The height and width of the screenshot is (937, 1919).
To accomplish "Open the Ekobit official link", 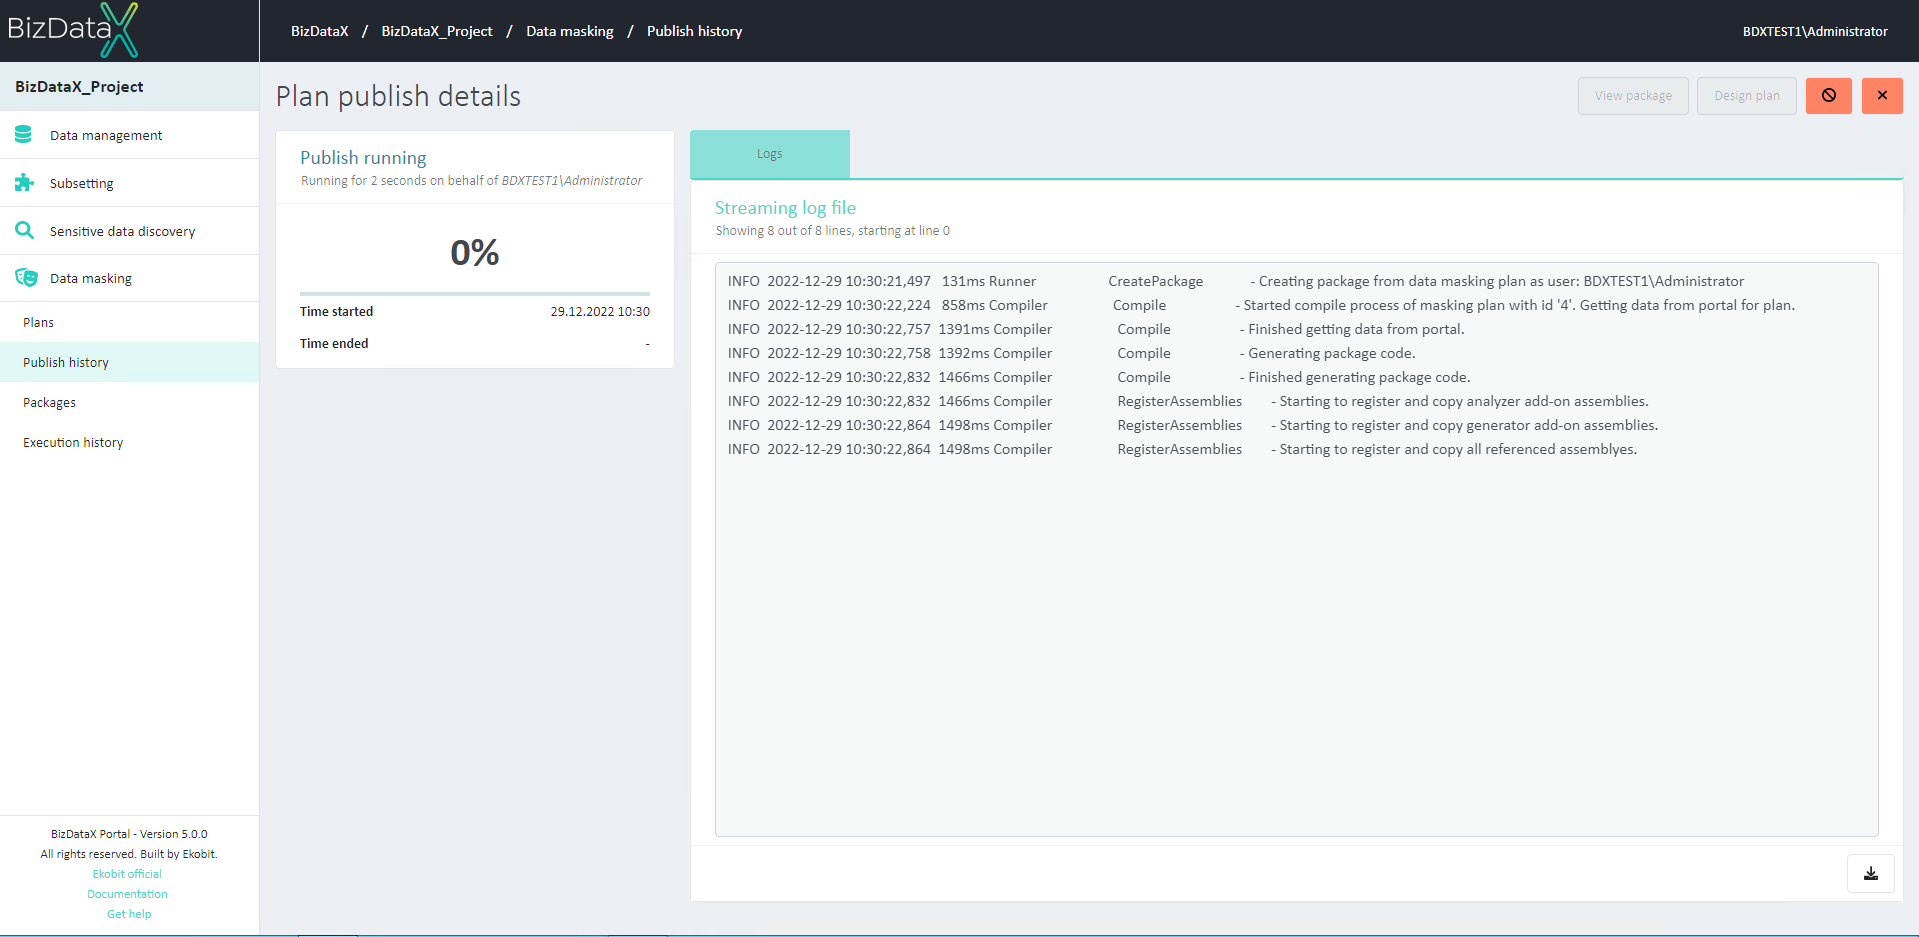I will tap(127, 874).
